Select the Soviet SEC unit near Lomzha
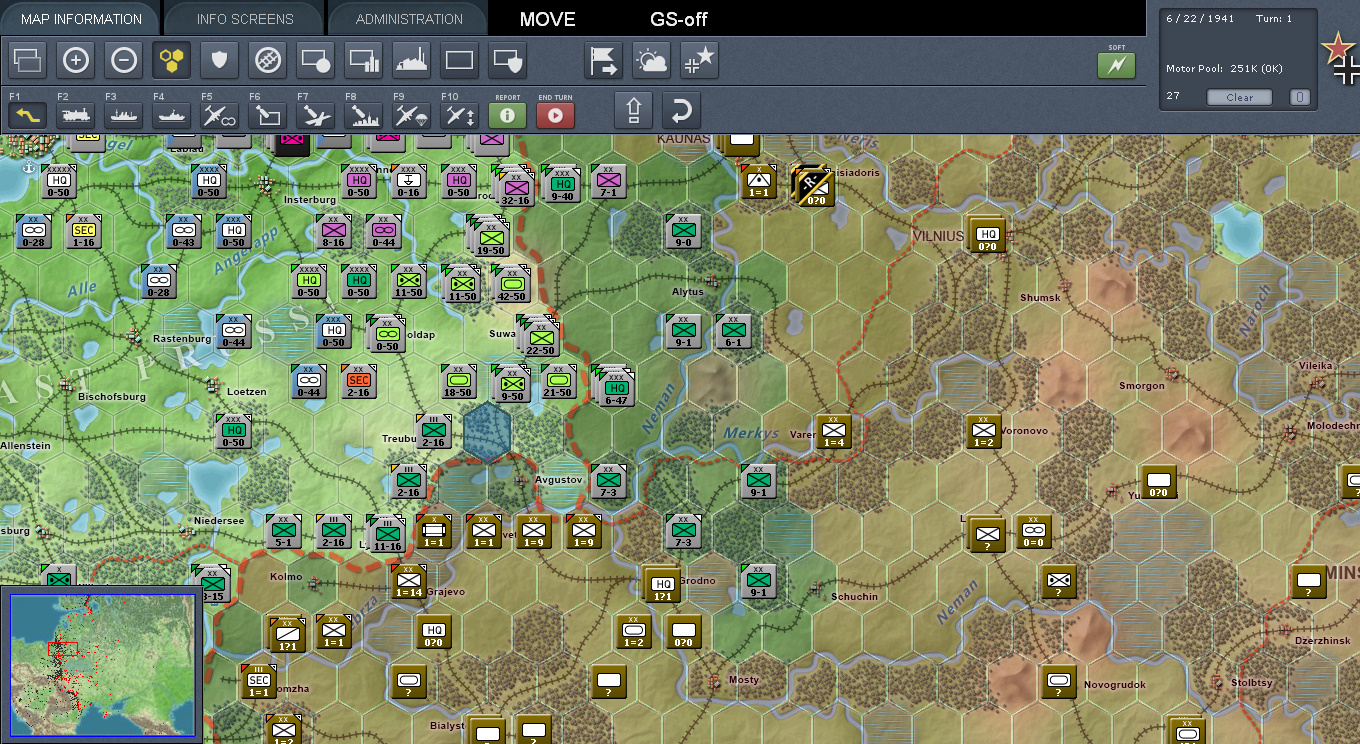Viewport: 1360px width, 744px height. [258, 680]
